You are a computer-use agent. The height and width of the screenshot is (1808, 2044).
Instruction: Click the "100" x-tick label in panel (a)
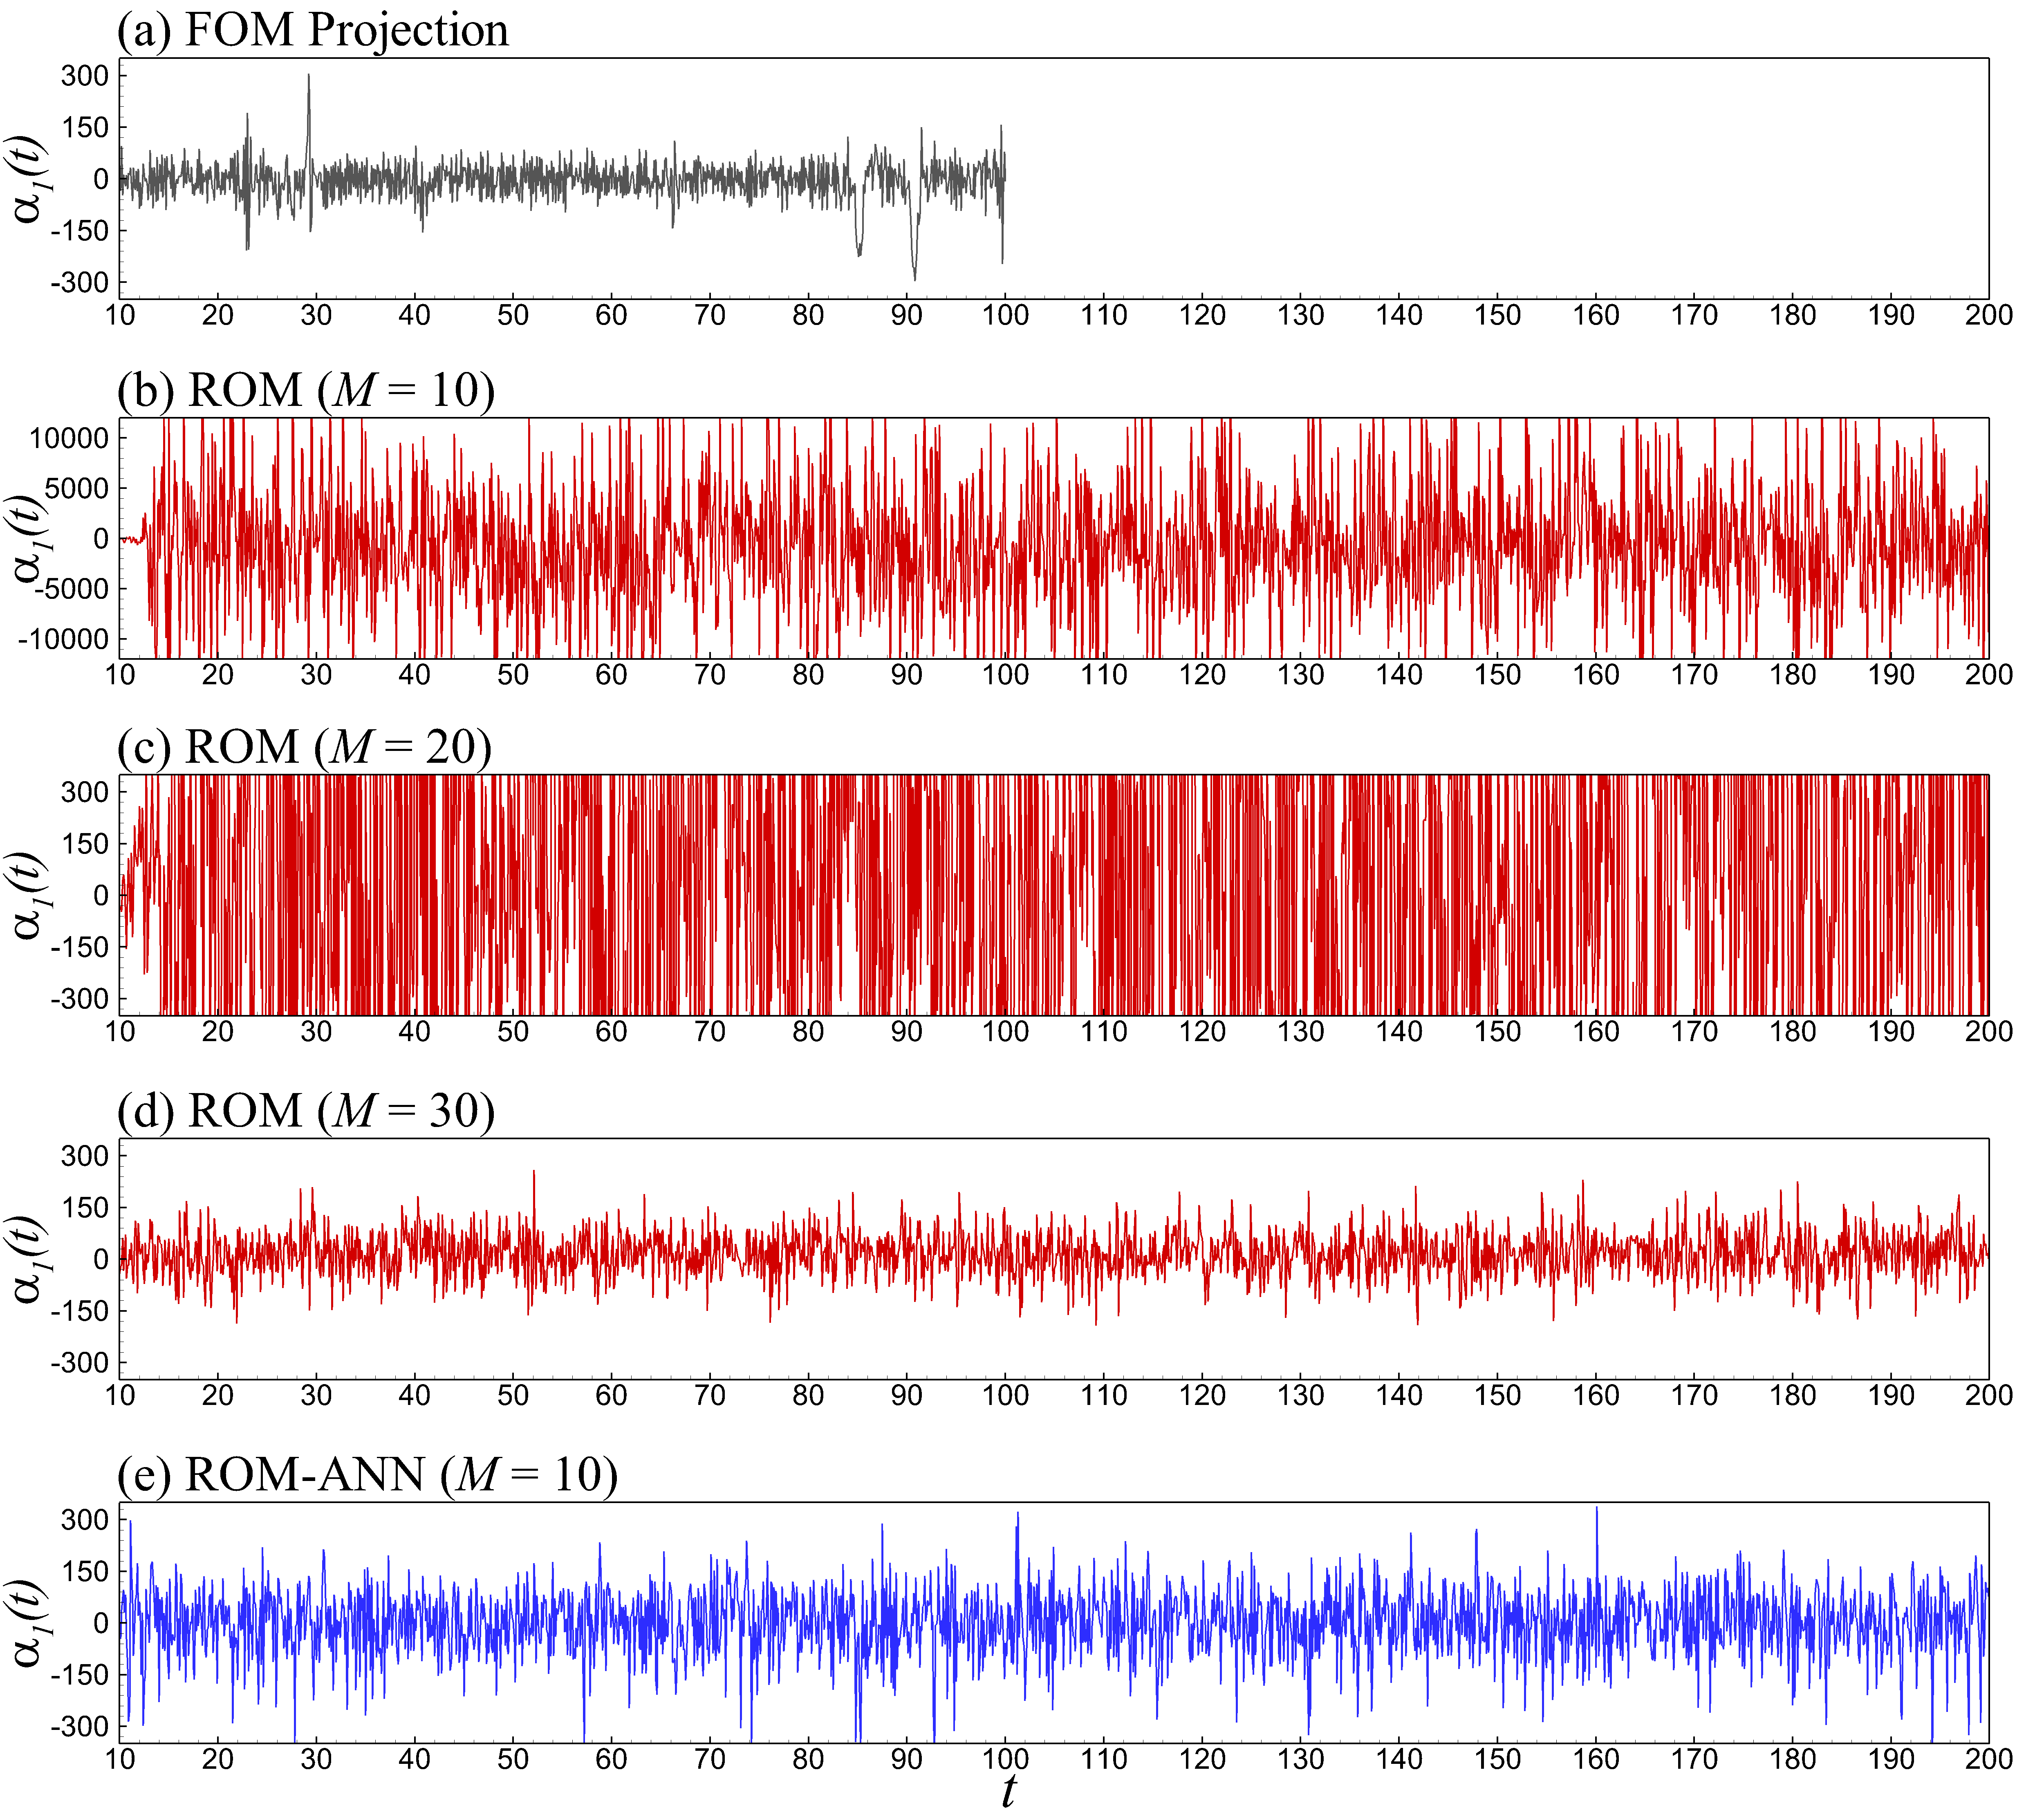click(x=1005, y=315)
